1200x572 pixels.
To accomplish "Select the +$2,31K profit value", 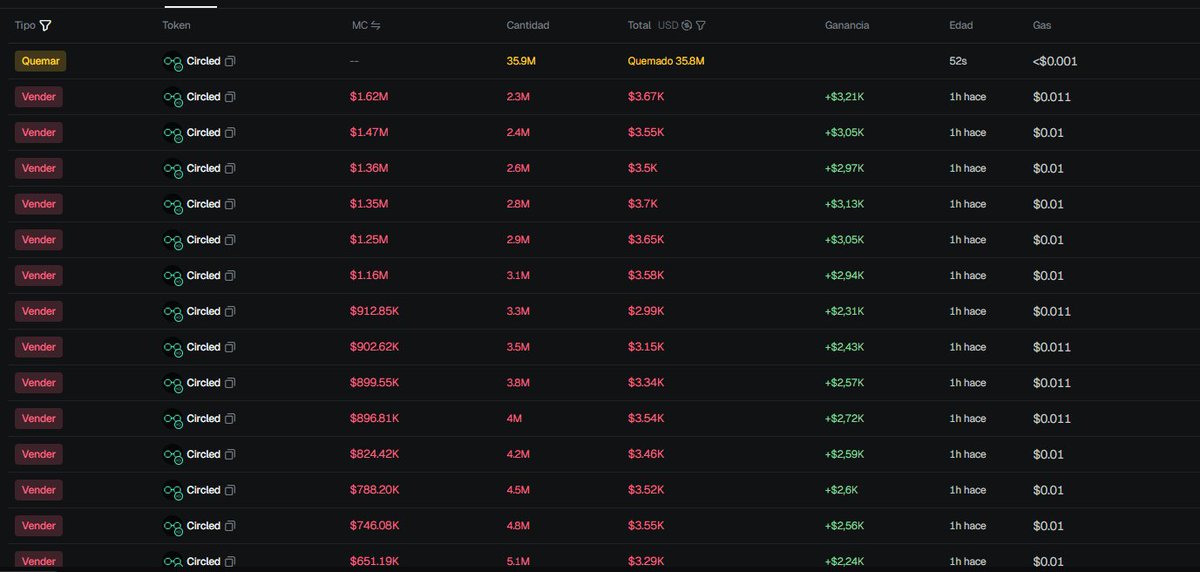I will 844,311.
